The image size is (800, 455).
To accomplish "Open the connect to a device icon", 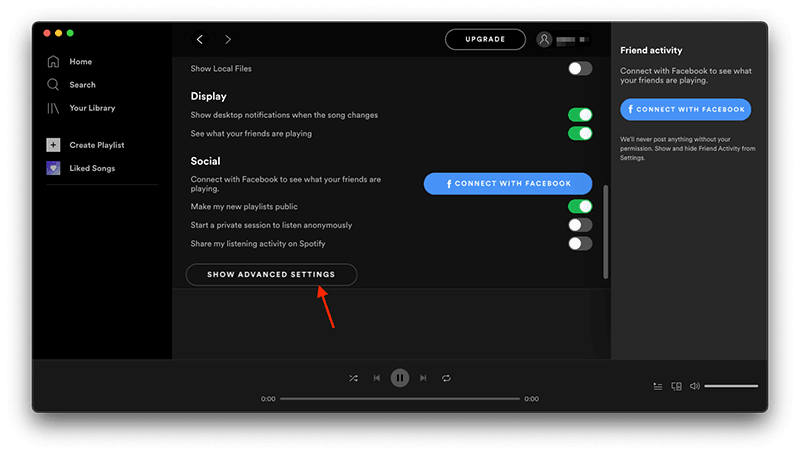I will coord(677,387).
